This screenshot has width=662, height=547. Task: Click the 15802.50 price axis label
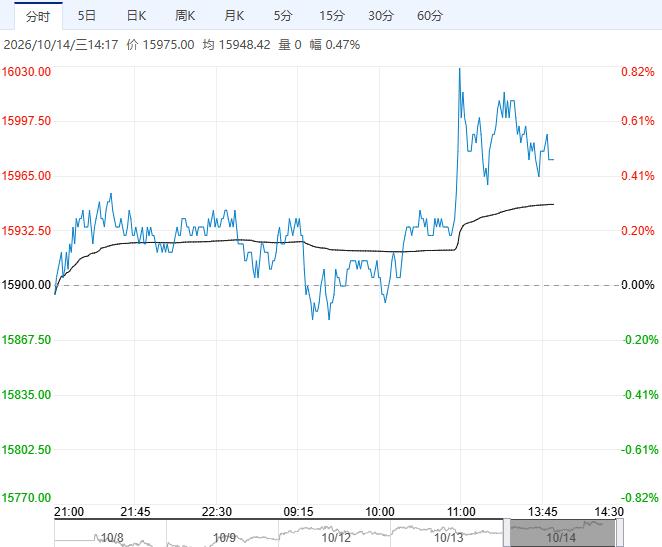tap(26, 450)
